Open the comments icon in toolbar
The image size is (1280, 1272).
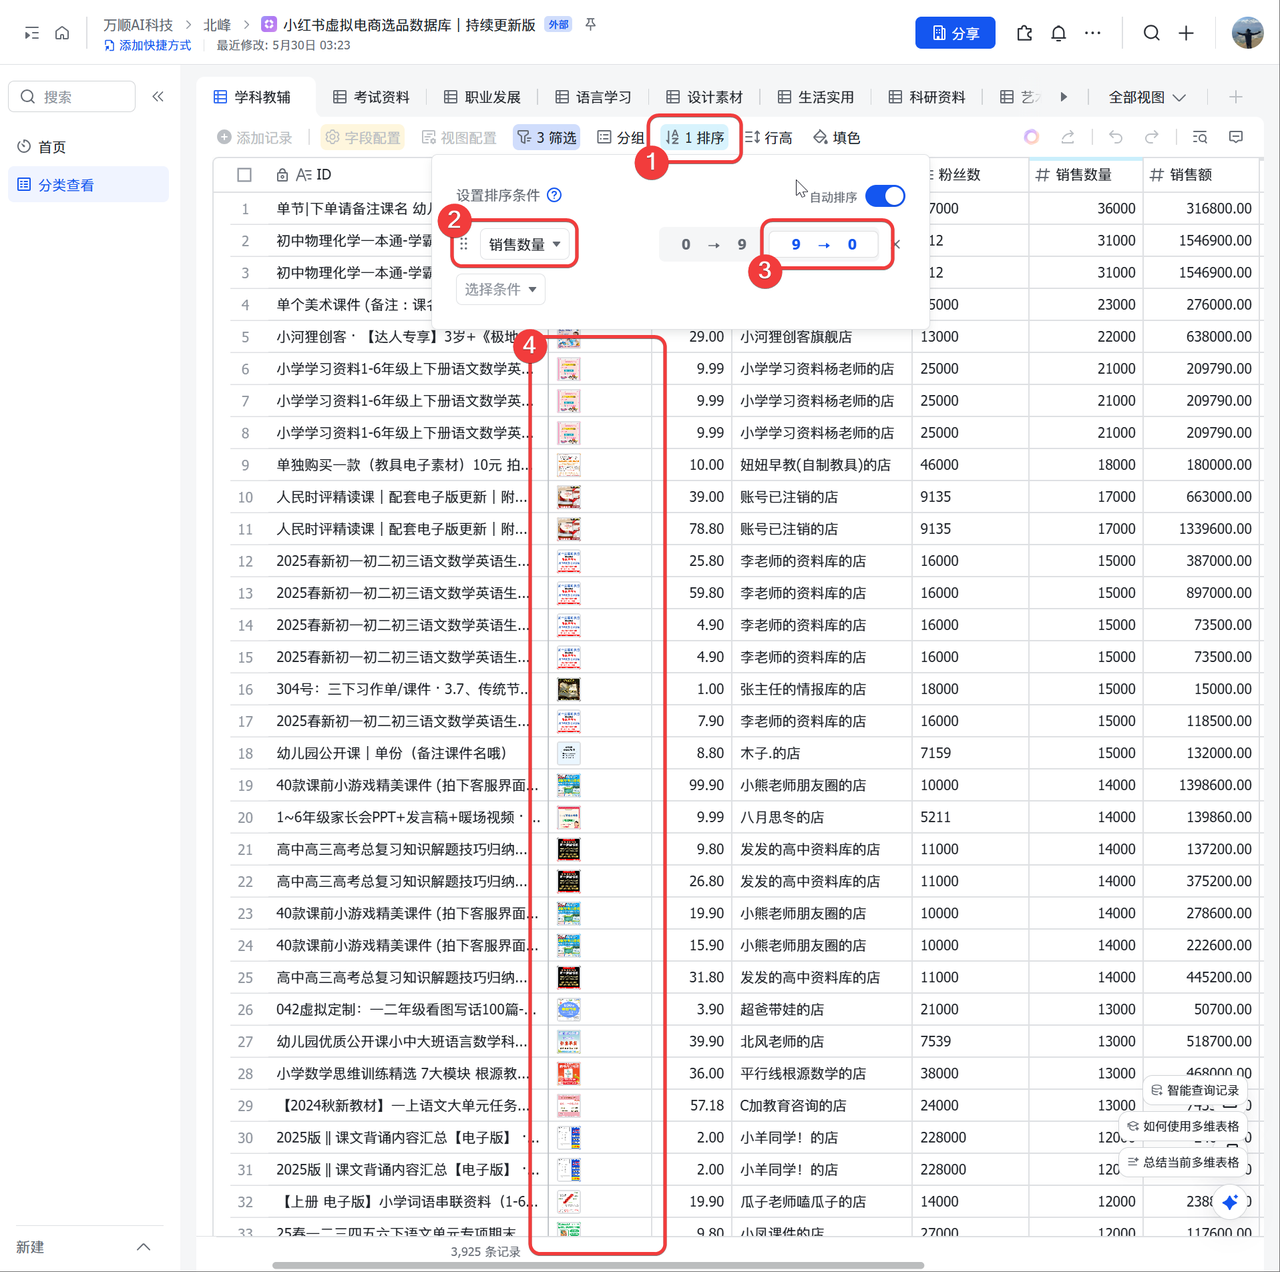(x=1236, y=137)
